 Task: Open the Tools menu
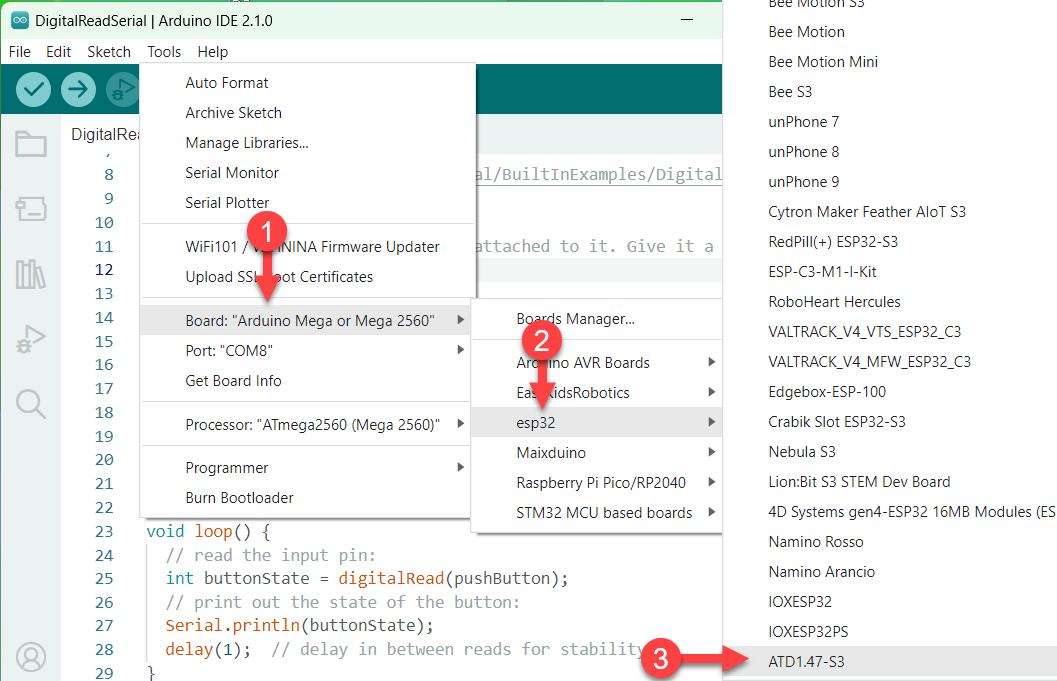tap(164, 52)
